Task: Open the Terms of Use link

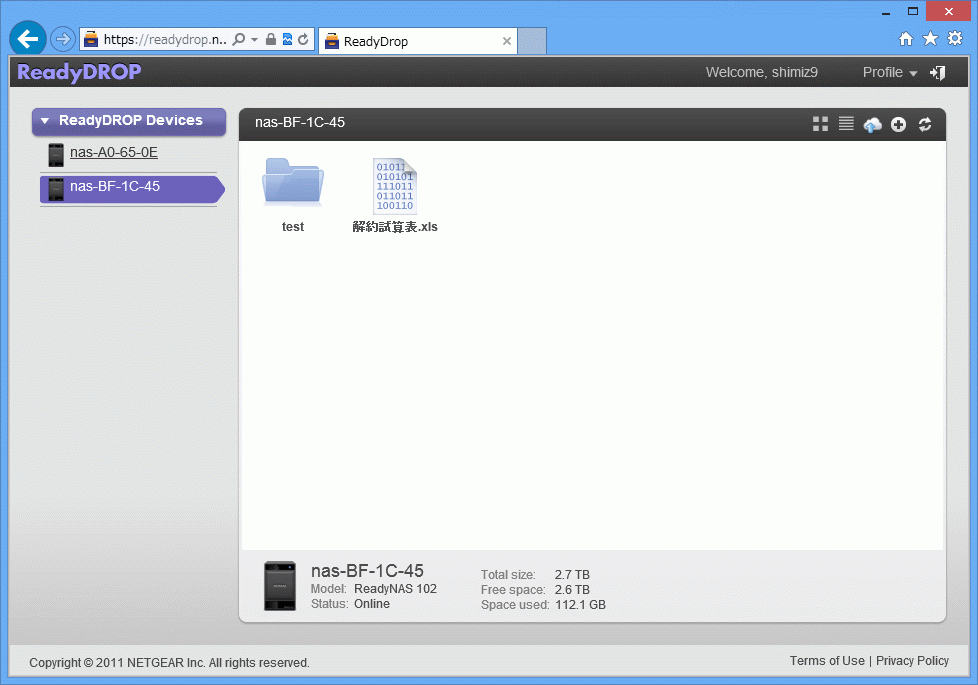Action: (826, 661)
